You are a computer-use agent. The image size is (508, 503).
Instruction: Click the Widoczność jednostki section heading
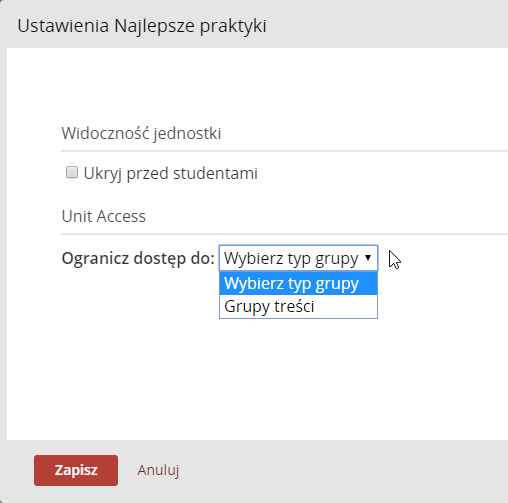141,133
